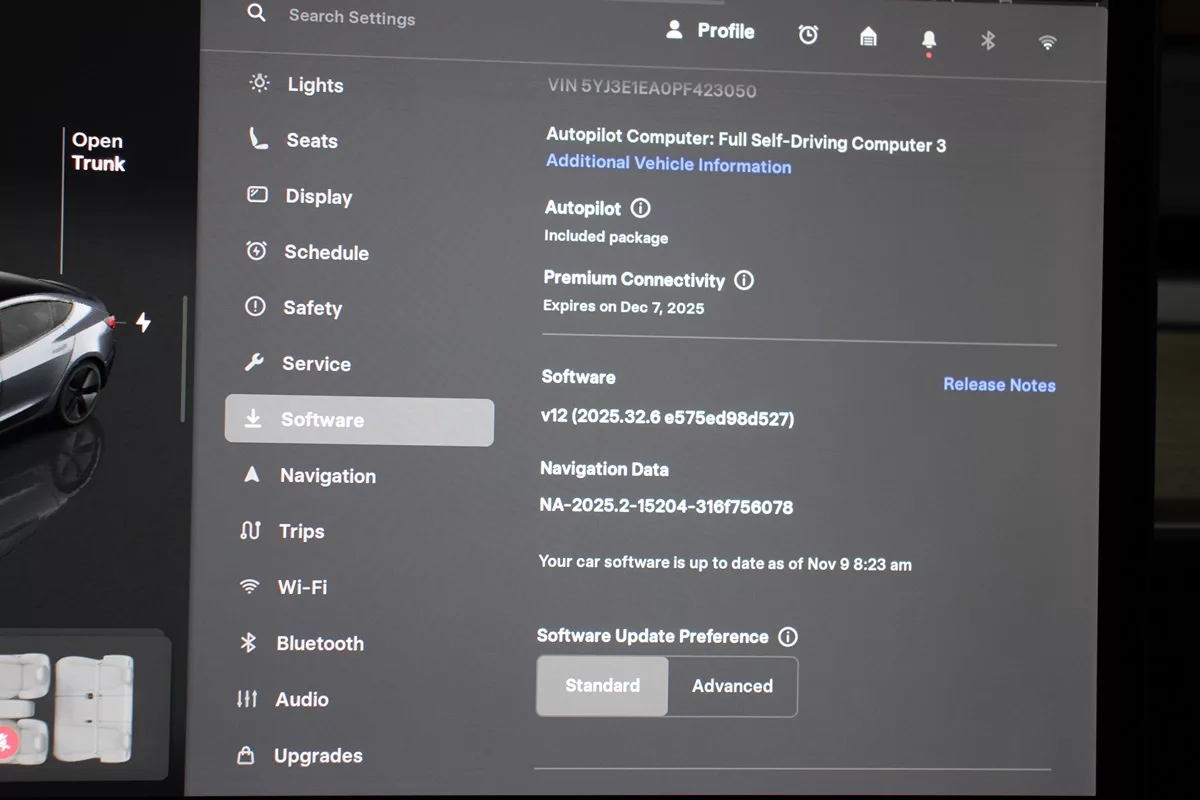Click the Premium Connectivity info icon

(744, 280)
